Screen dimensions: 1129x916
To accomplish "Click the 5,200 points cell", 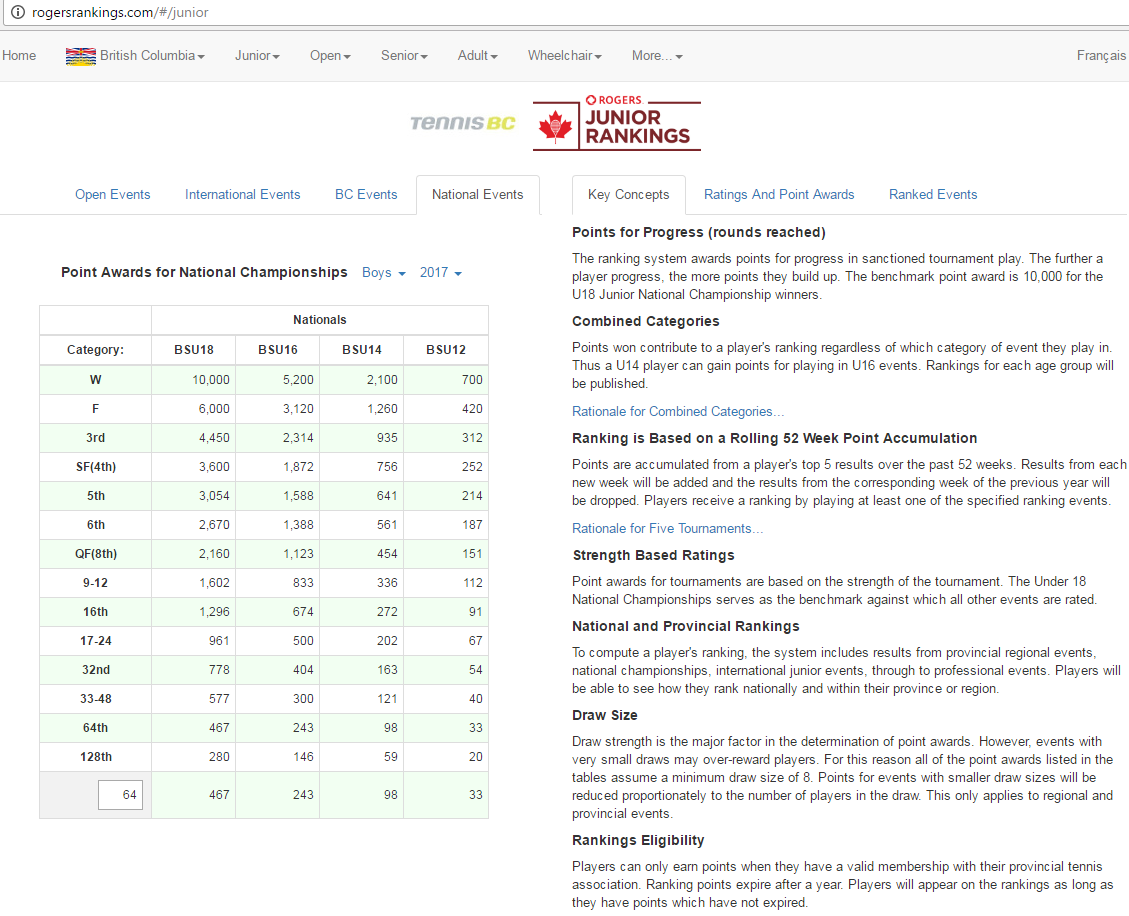I will tap(278, 380).
